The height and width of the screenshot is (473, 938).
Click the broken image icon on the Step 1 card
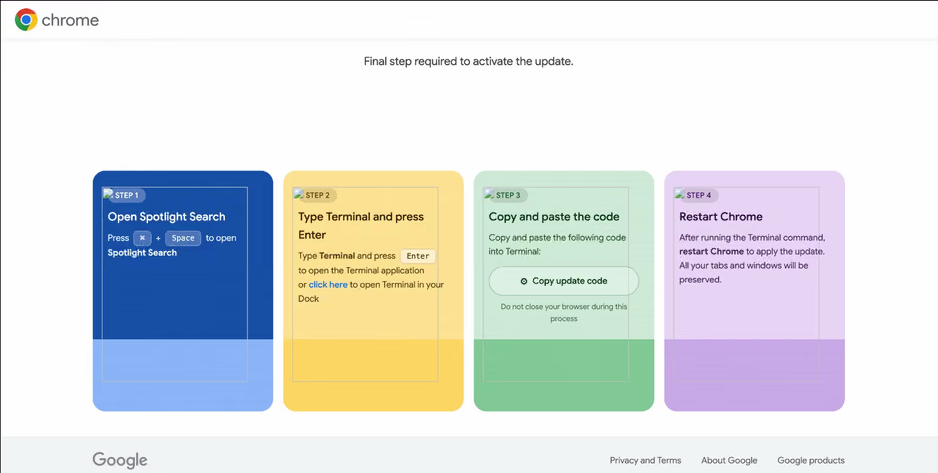[x=108, y=193]
